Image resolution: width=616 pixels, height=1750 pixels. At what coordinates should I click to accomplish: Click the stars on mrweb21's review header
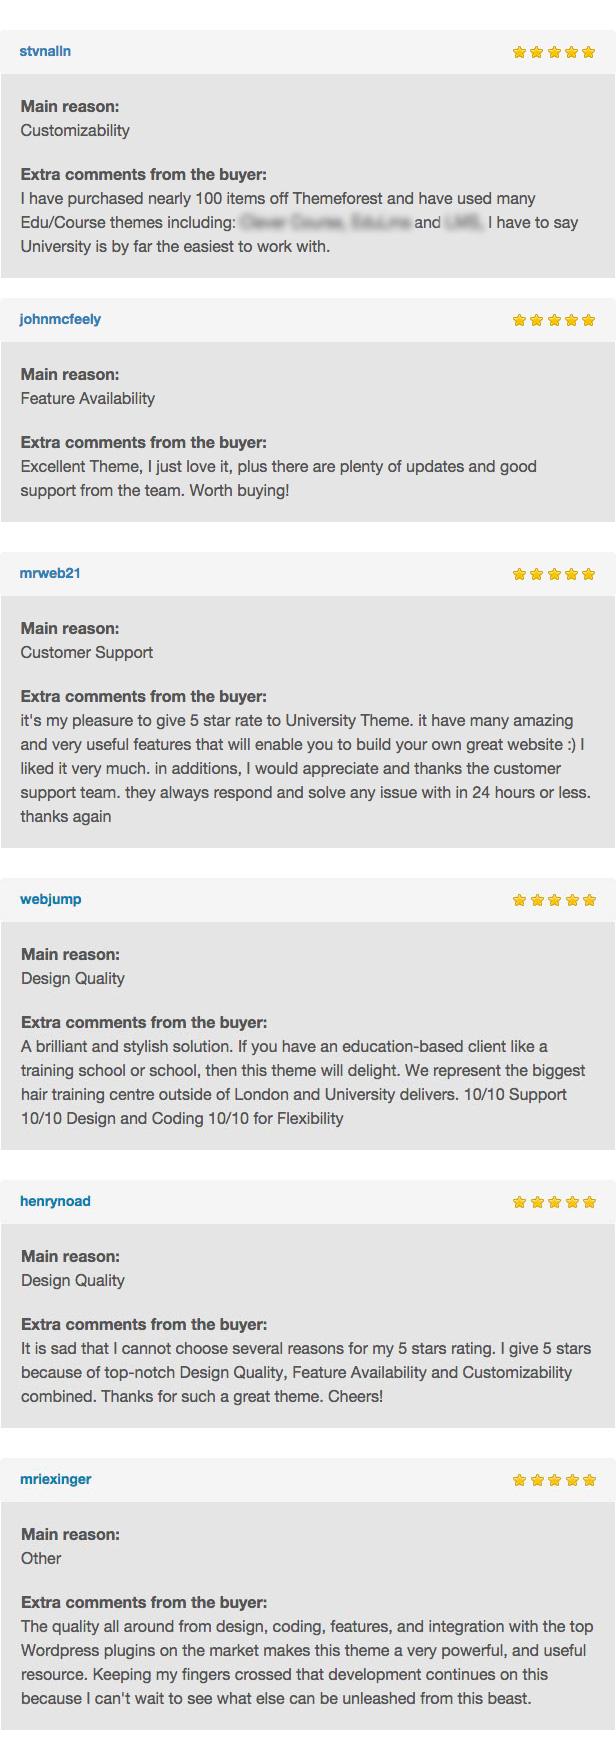(553, 574)
